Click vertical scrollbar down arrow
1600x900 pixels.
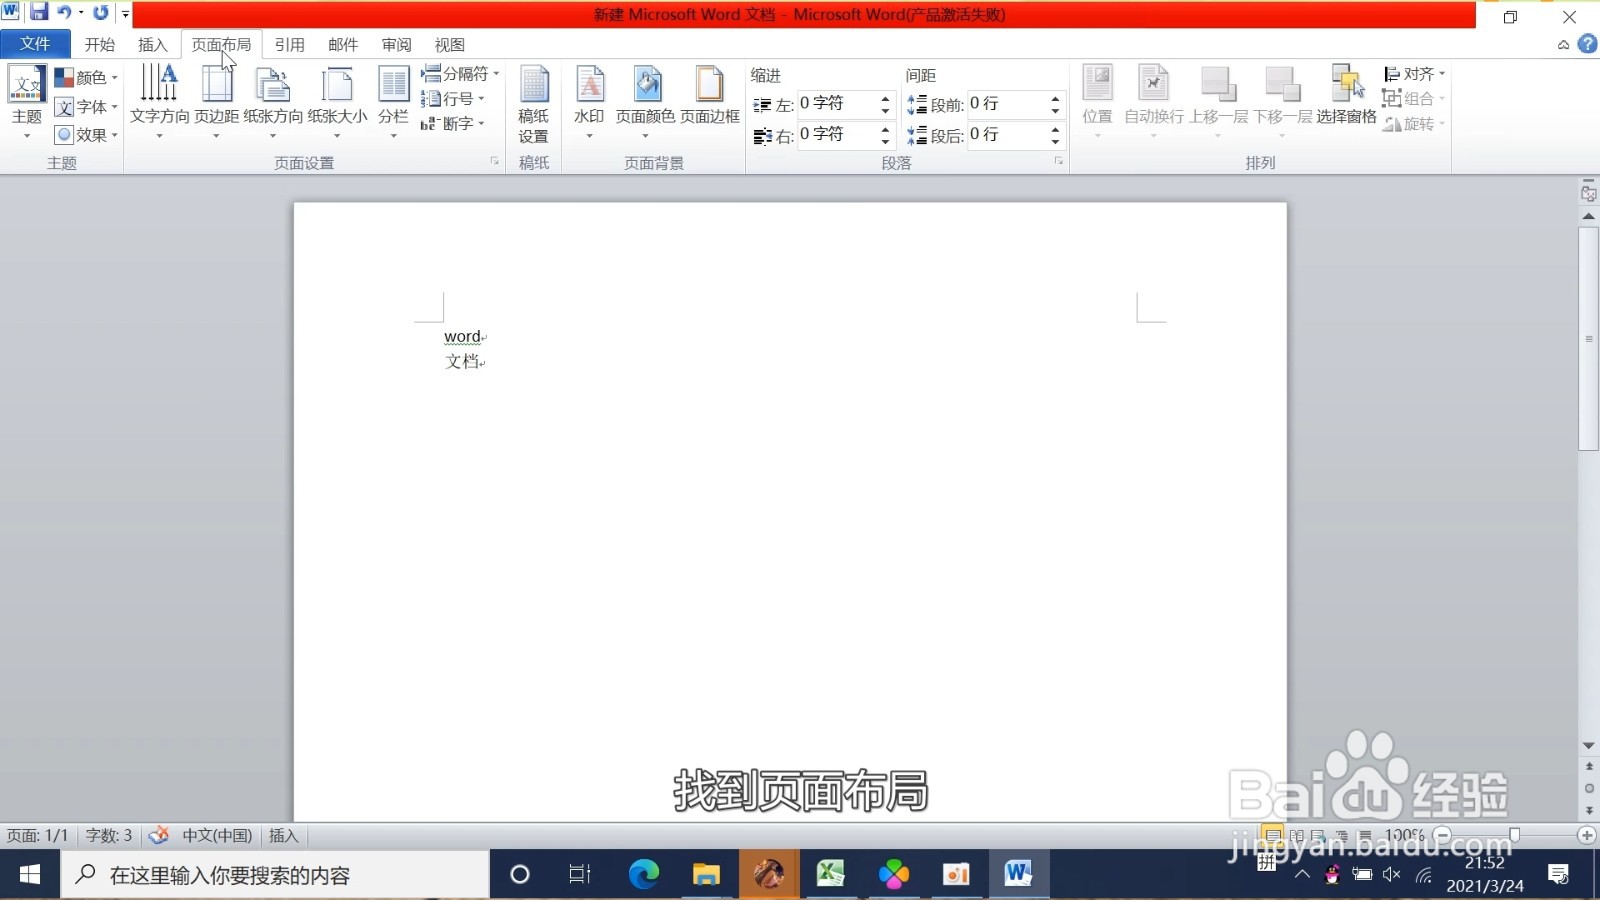click(1588, 746)
